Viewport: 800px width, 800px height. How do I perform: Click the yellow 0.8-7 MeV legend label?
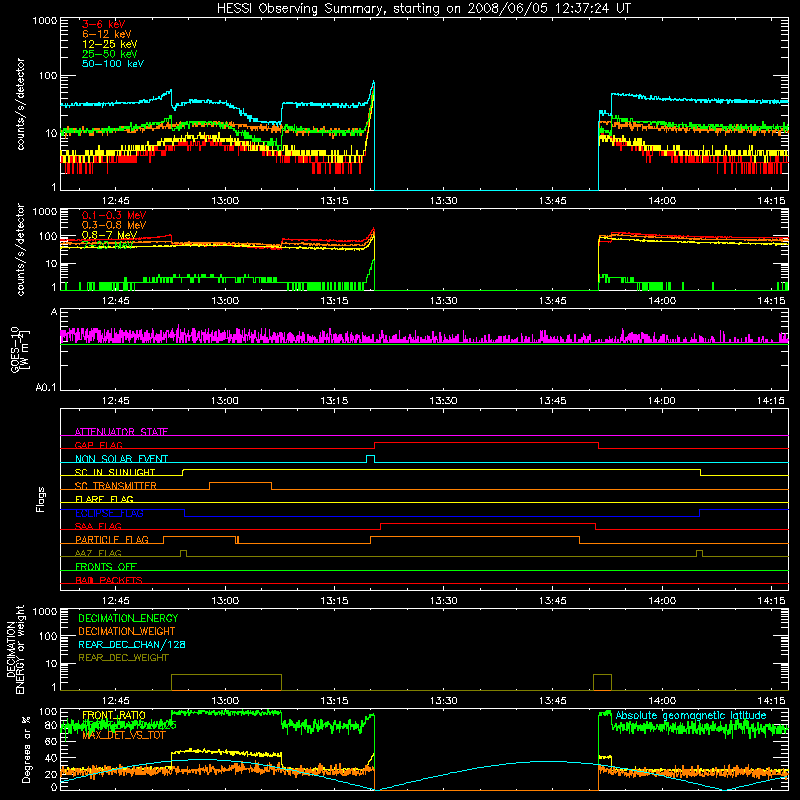(x=109, y=235)
